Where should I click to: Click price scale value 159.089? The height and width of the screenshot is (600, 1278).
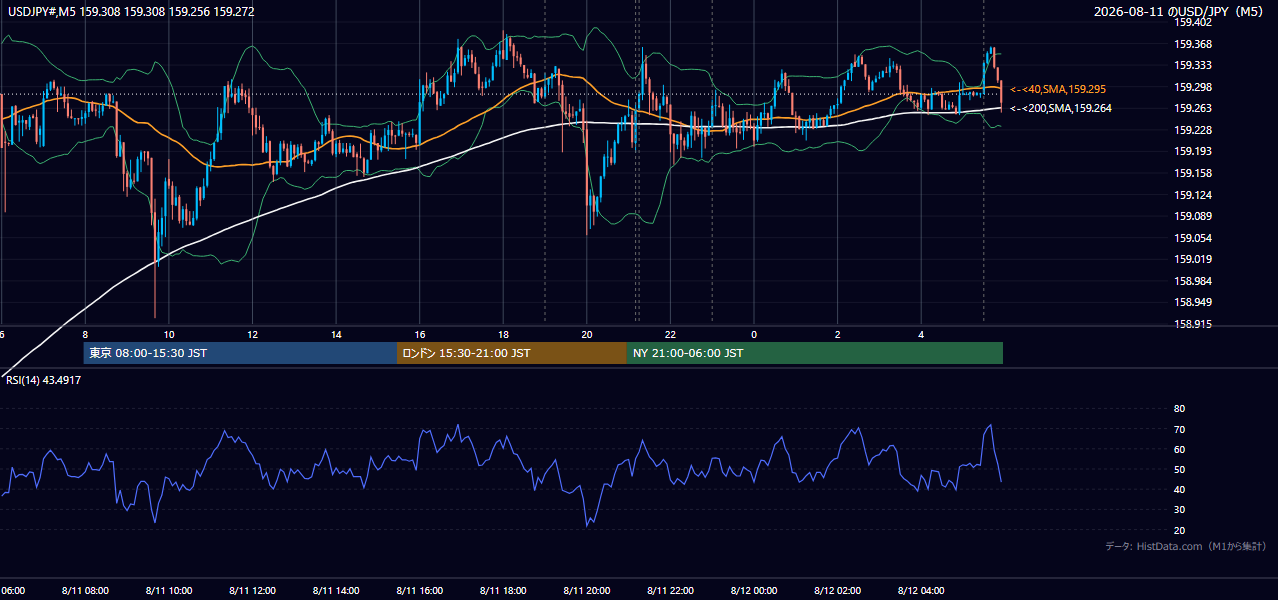1193,216
